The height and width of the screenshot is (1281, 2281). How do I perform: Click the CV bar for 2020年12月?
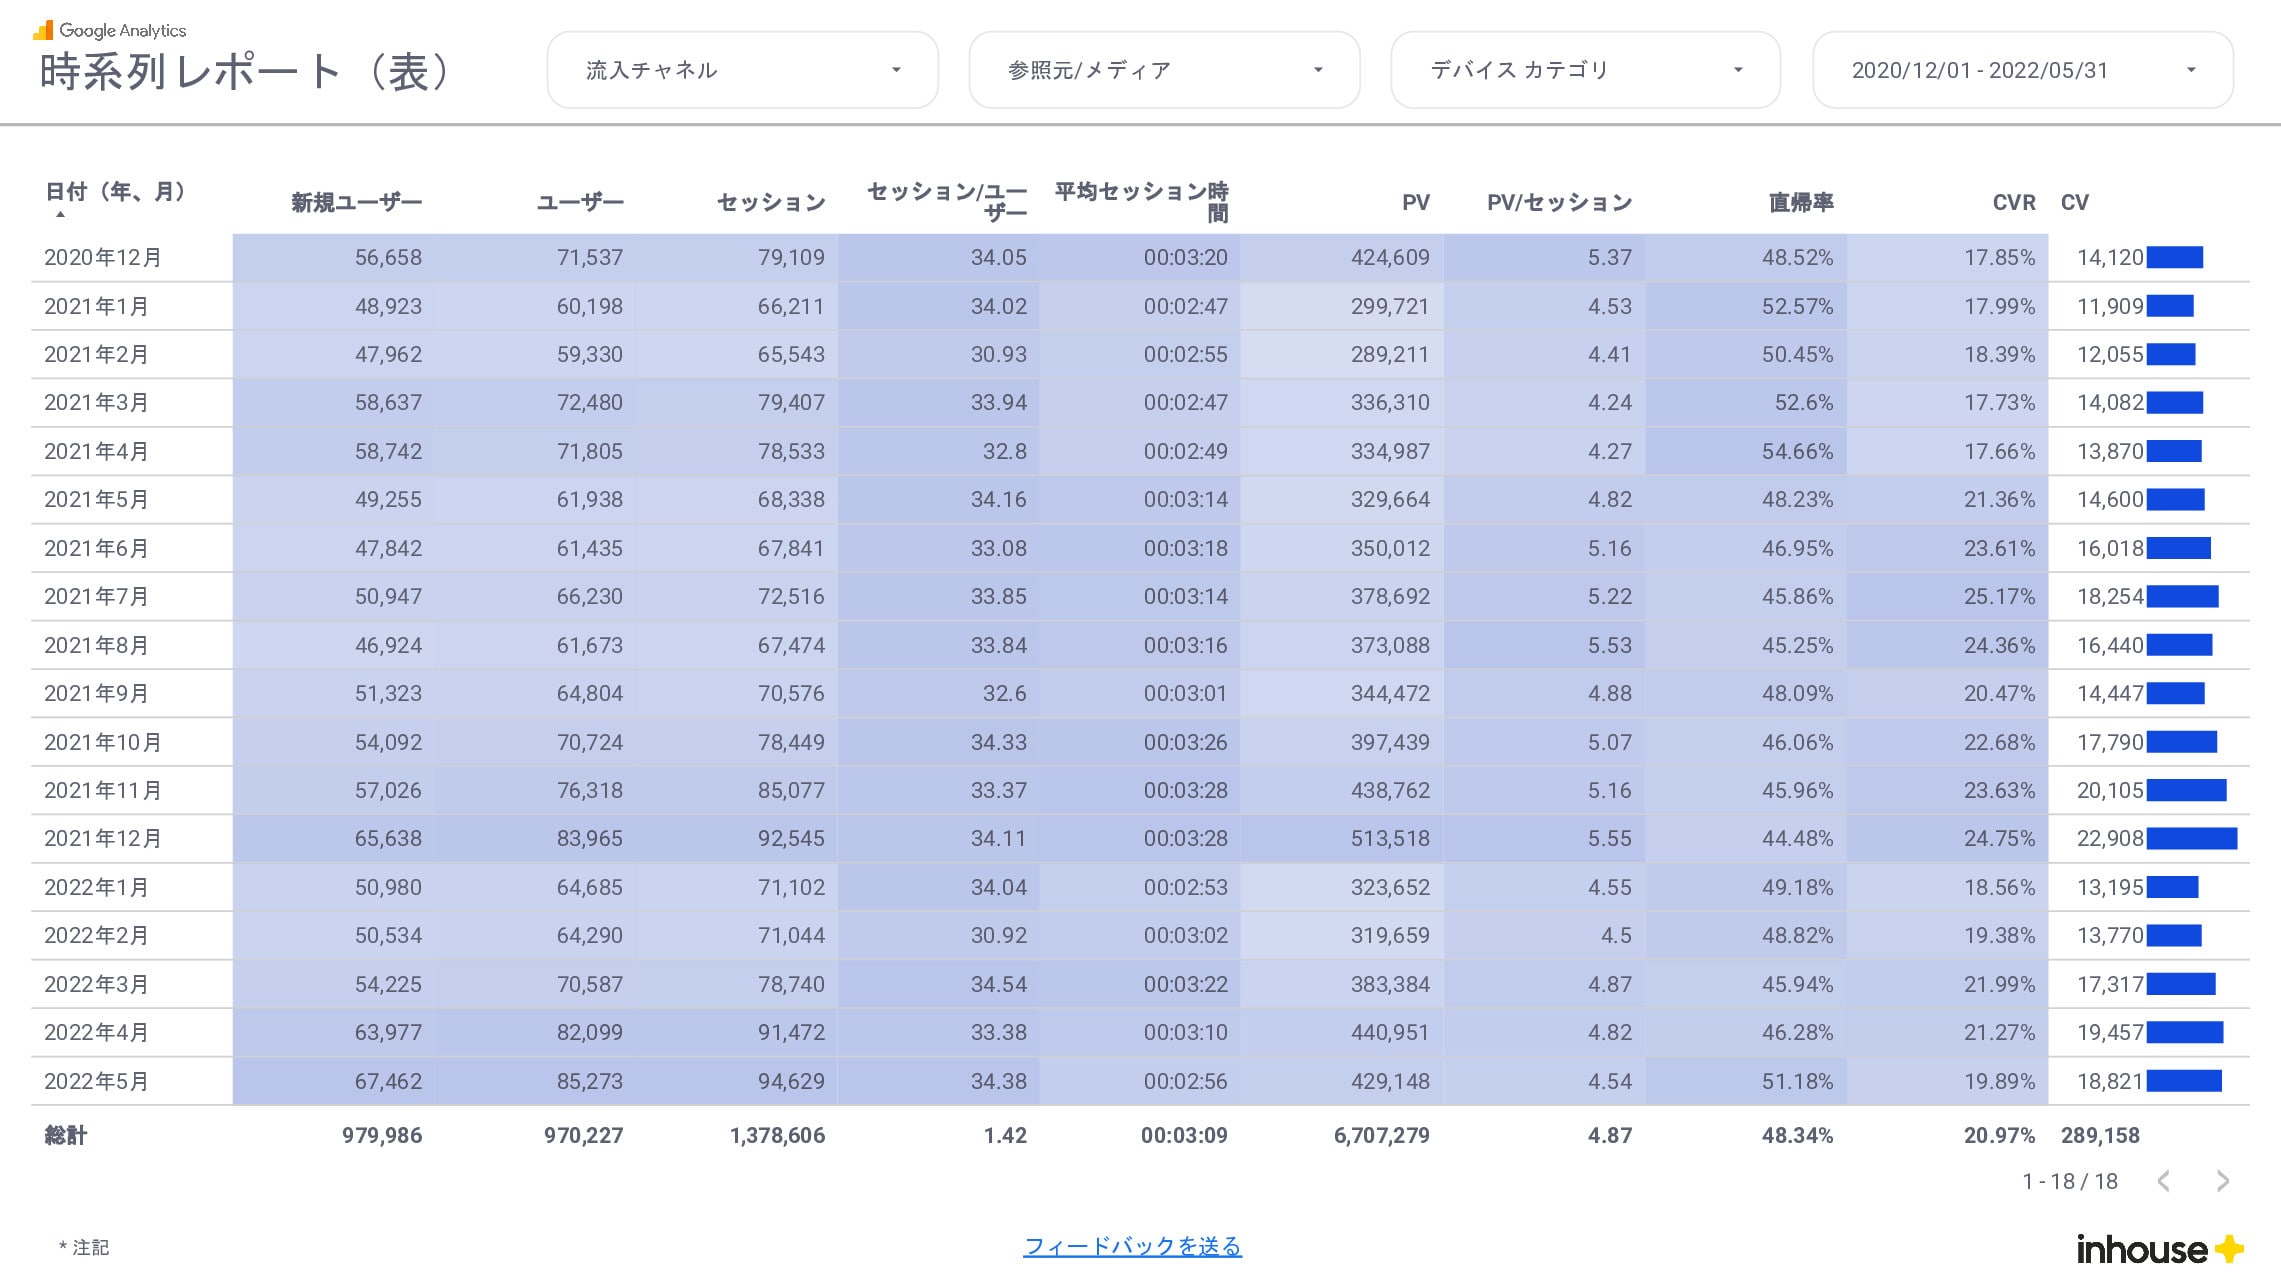point(2174,257)
